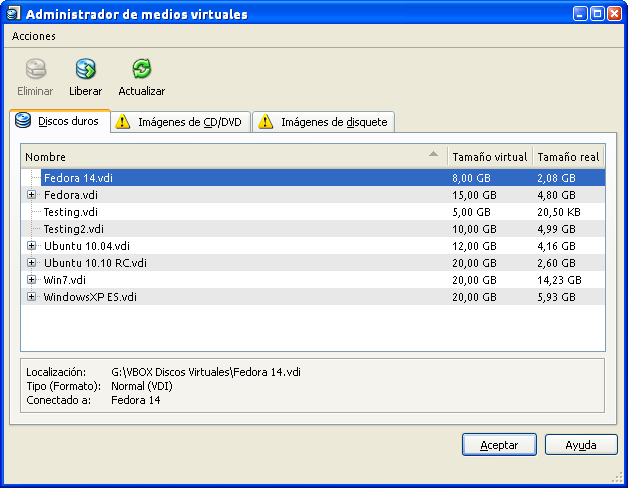Screen dimensions: 628x488
Task: Expand the Fedora.vdi tree node
Action: point(31,195)
